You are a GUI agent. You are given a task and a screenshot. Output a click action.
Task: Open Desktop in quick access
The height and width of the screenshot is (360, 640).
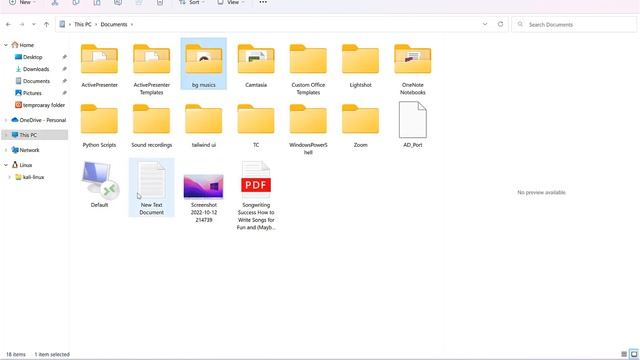click(33, 57)
